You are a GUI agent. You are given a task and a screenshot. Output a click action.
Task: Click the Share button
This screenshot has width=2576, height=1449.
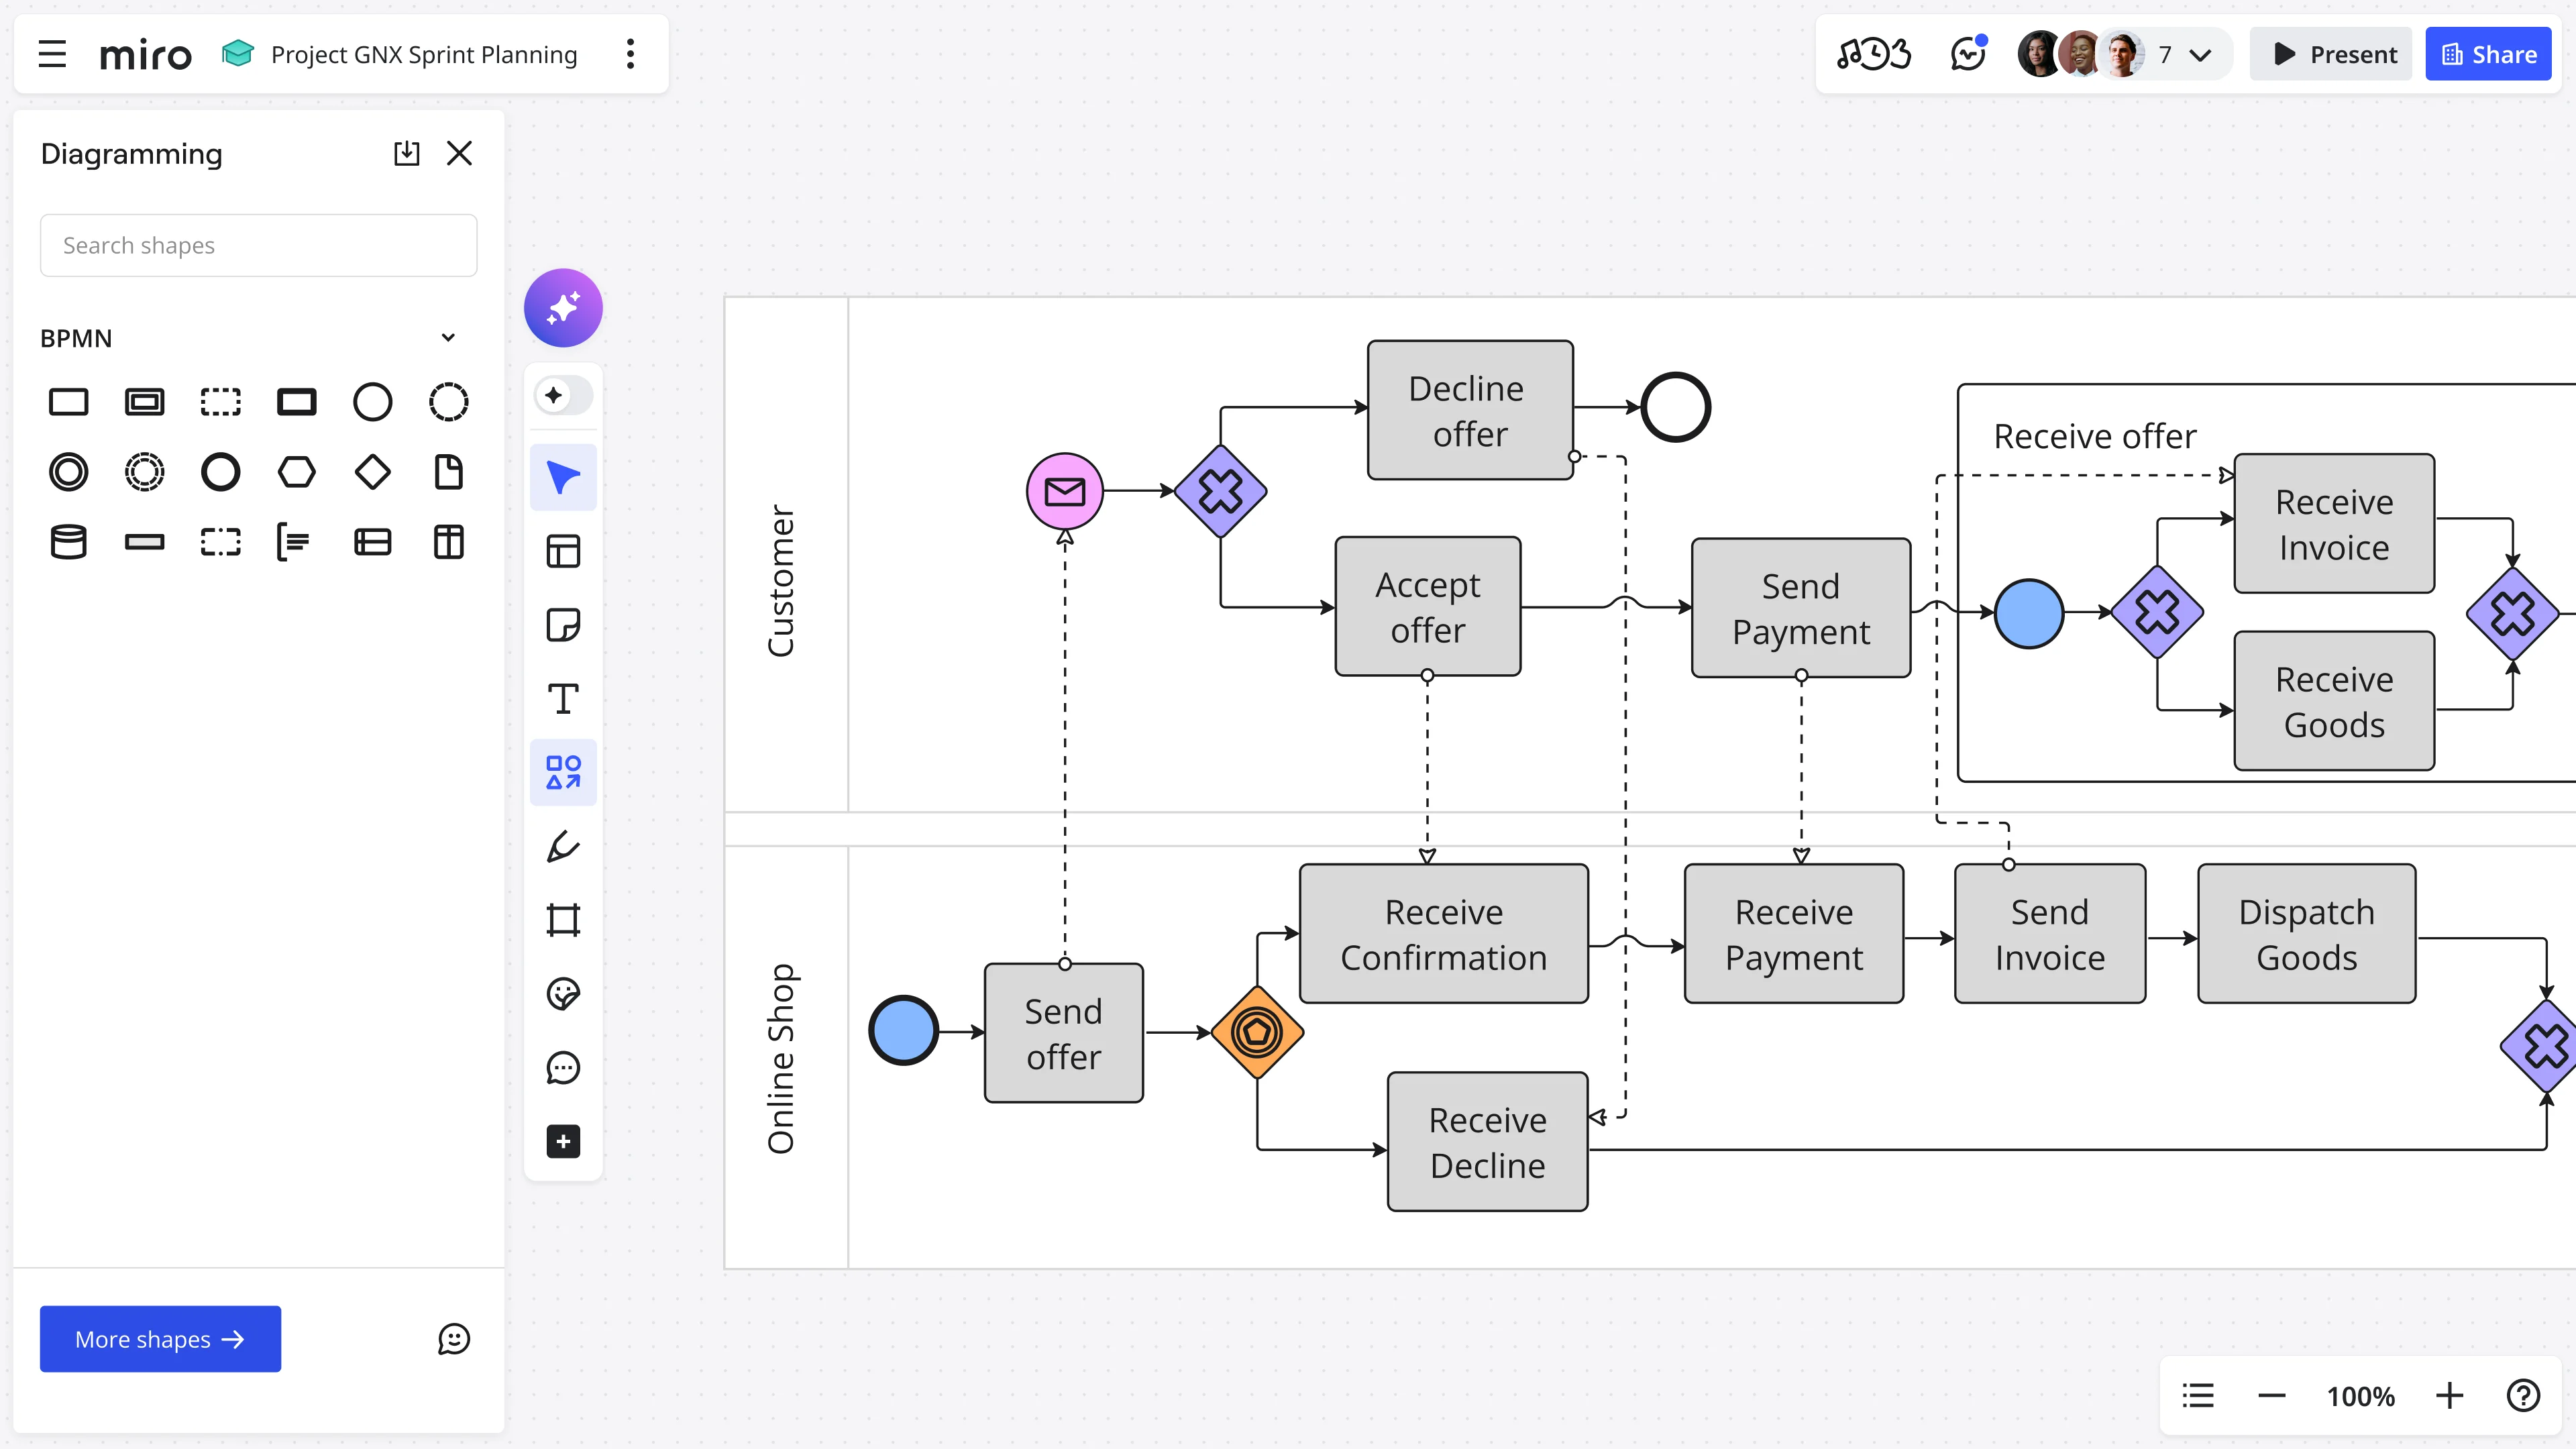2488,54
